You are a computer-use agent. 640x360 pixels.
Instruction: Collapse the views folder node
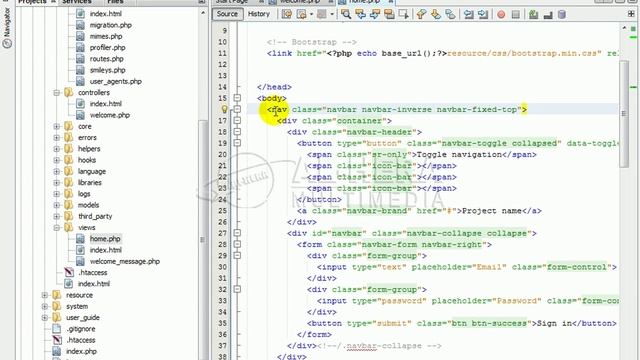tap(57, 227)
